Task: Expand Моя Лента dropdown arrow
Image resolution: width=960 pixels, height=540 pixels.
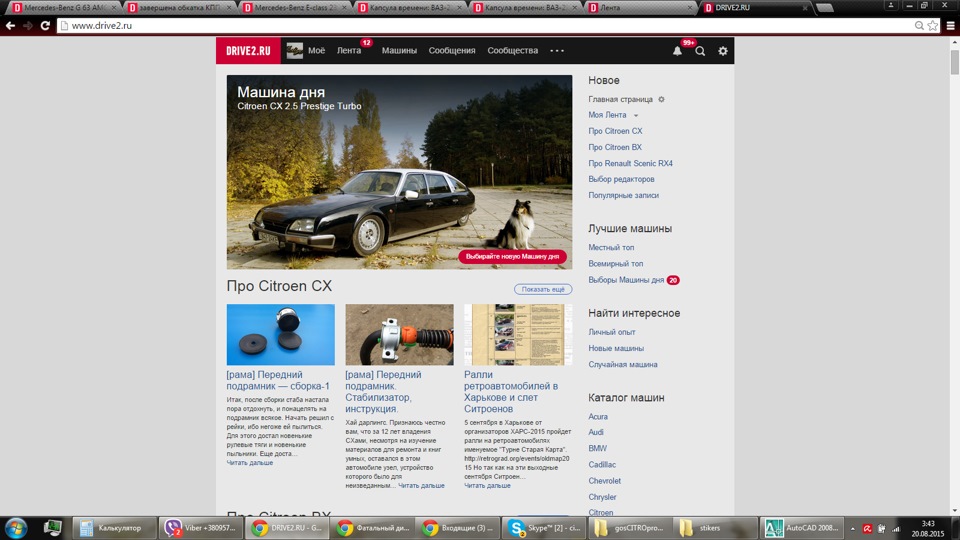Action: 636,115
